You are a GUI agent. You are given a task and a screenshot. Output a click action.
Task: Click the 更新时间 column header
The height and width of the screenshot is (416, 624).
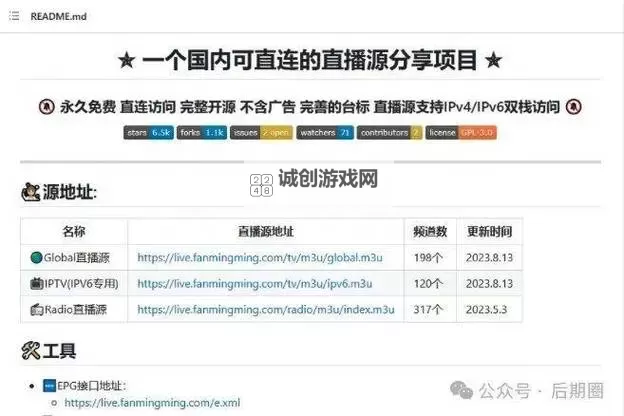tap(489, 231)
